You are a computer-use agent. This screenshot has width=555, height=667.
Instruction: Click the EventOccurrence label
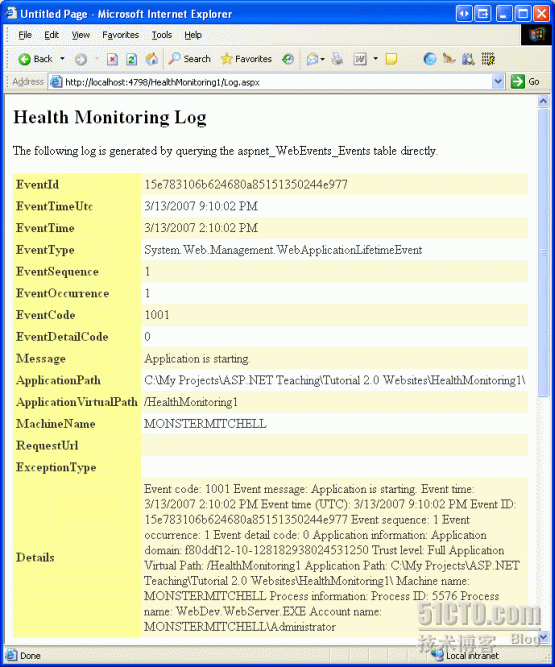[x=63, y=293]
